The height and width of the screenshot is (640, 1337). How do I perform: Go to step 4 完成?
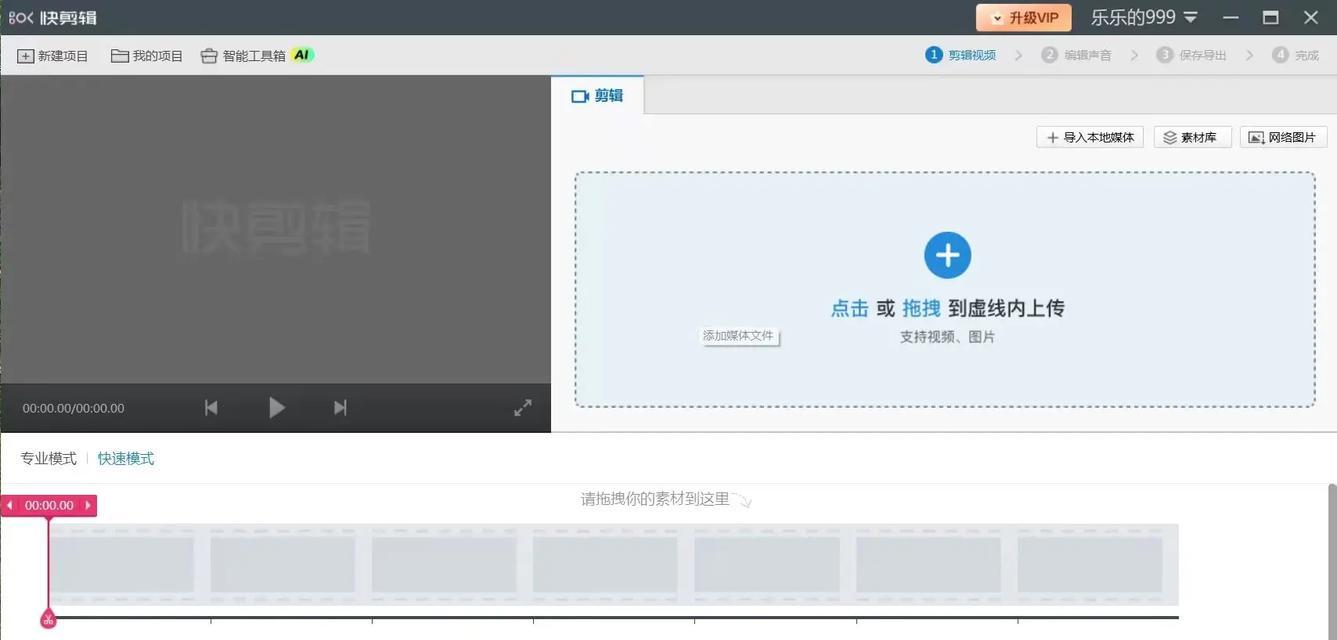click(x=1295, y=55)
